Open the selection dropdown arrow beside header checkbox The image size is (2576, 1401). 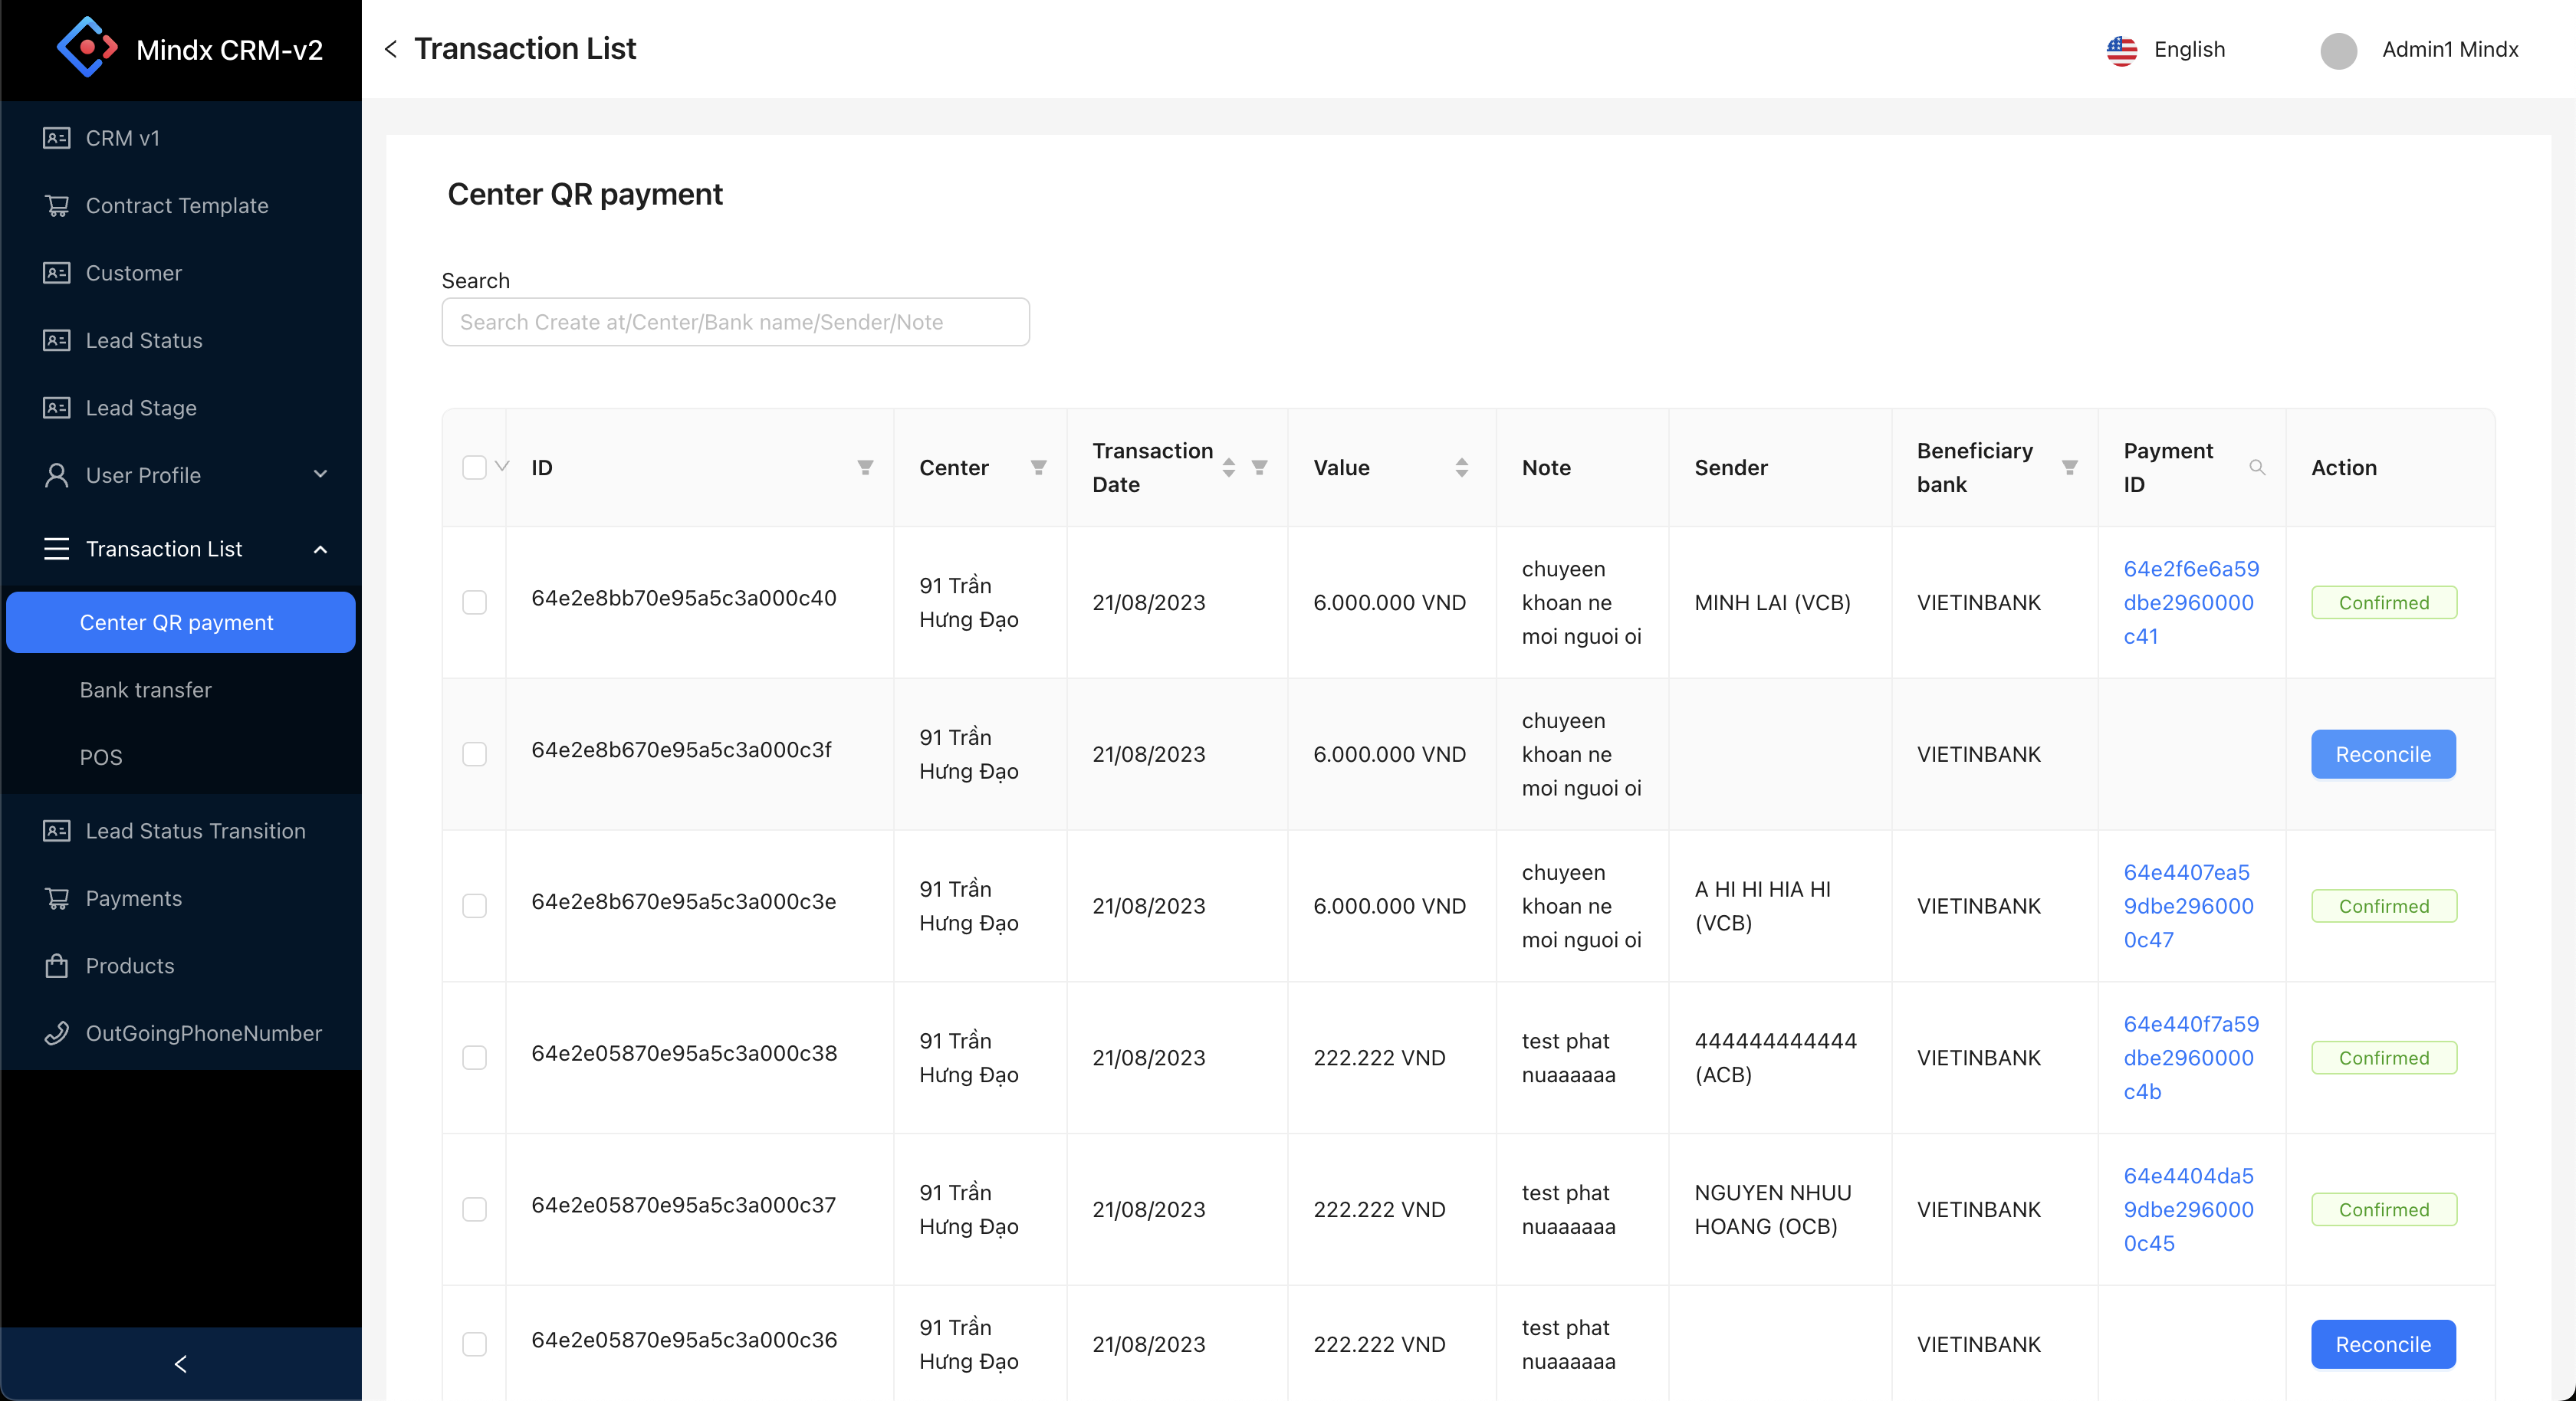click(x=502, y=466)
